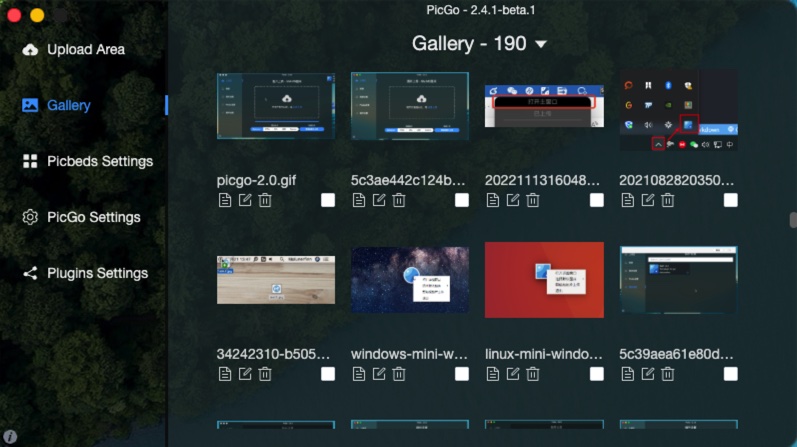Edit icon for 34242310-b505 image
Viewport: 797px width, 447px height.
(245, 374)
